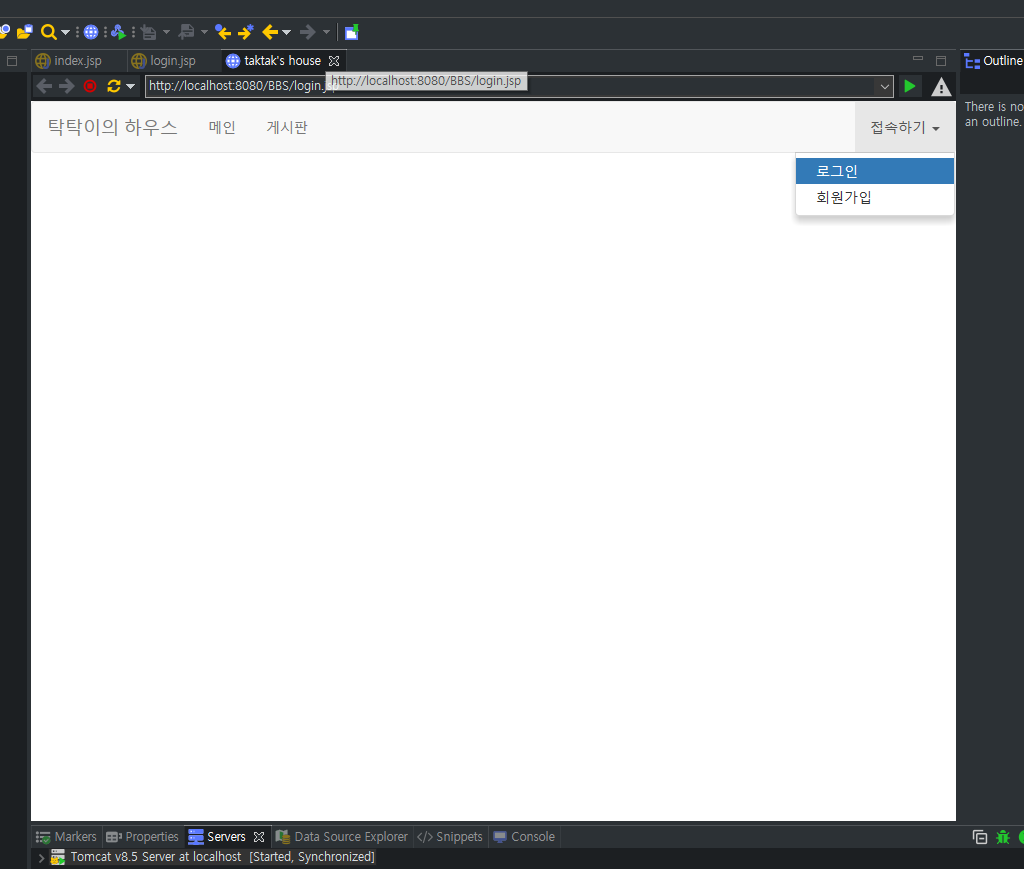Expand the Tomcat v8.5 Server entry
This screenshot has width=1024, height=869.
41,857
